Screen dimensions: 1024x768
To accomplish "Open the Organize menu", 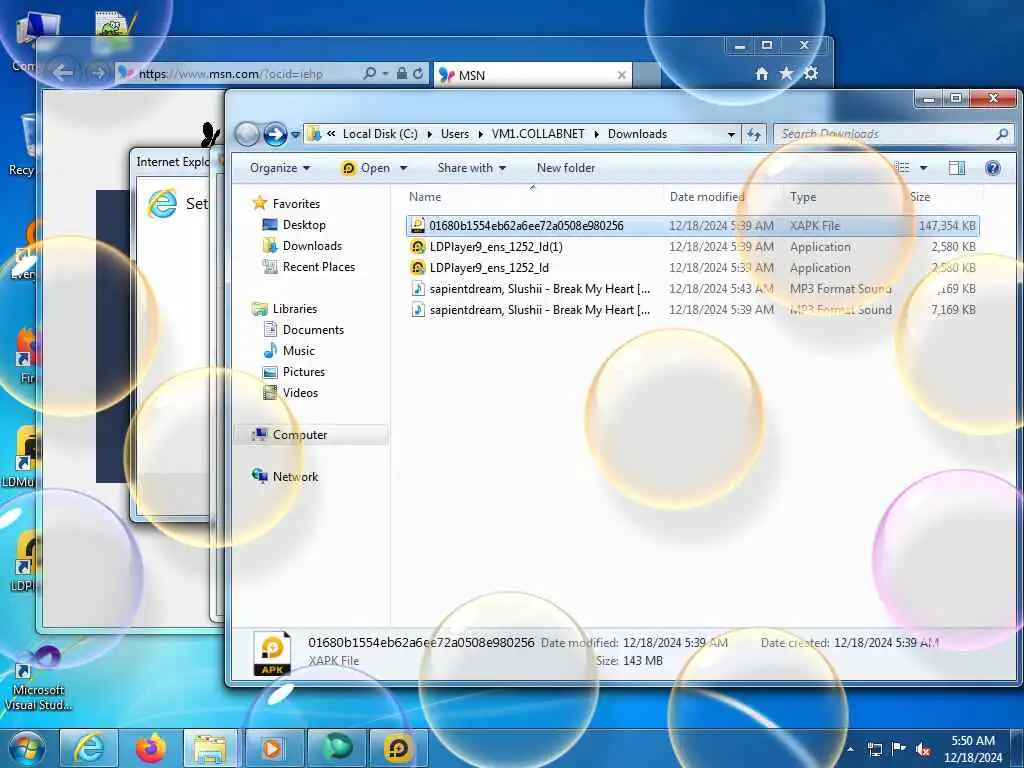I will click(x=280, y=168).
